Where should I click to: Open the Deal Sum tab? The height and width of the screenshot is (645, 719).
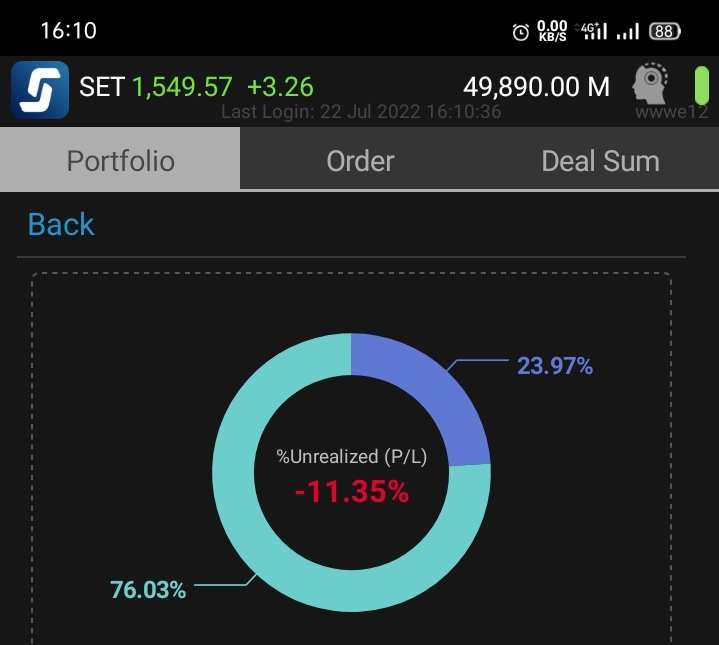click(x=600, y=159)
